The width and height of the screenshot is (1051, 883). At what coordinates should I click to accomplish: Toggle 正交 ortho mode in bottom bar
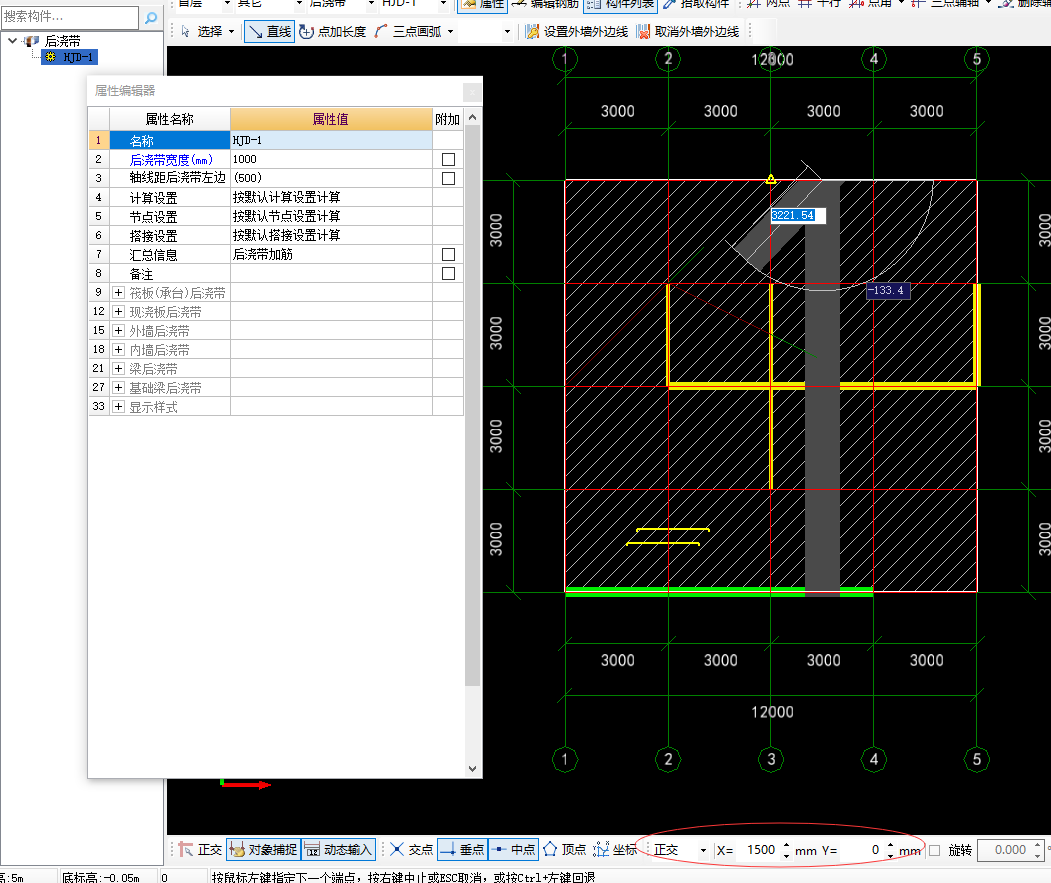(x=200, y=849)
